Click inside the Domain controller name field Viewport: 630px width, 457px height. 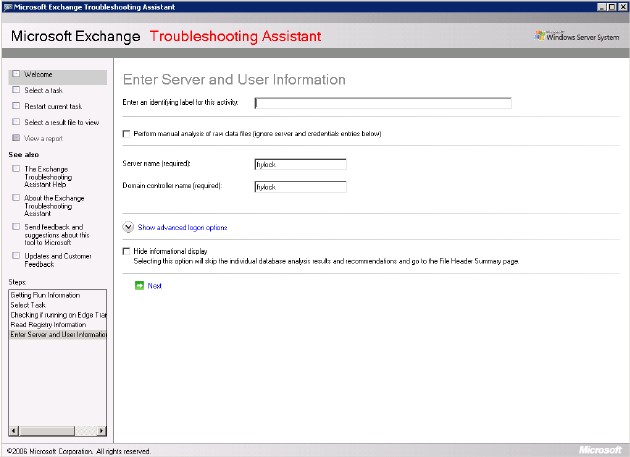click(x=301, y=187)
